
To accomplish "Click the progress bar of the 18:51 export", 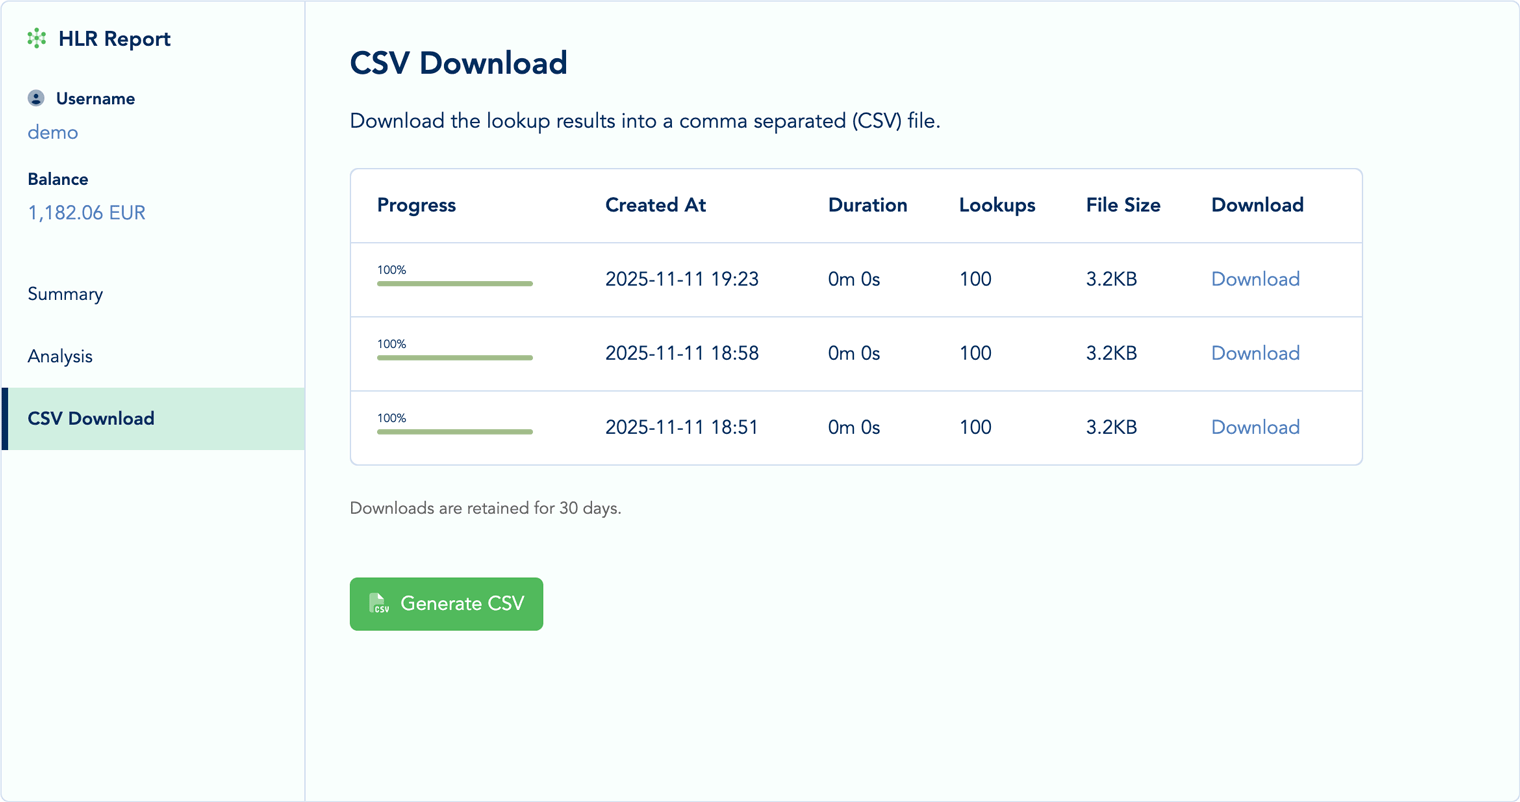I will (x=455, y=431).
